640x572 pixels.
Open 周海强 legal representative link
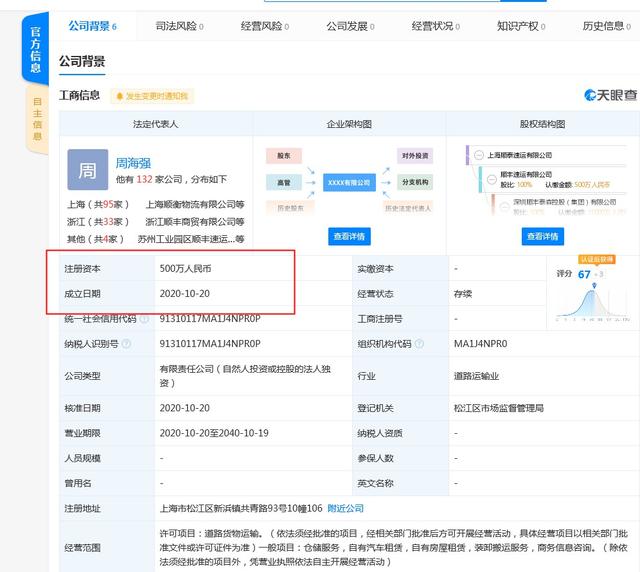[135, 160]
